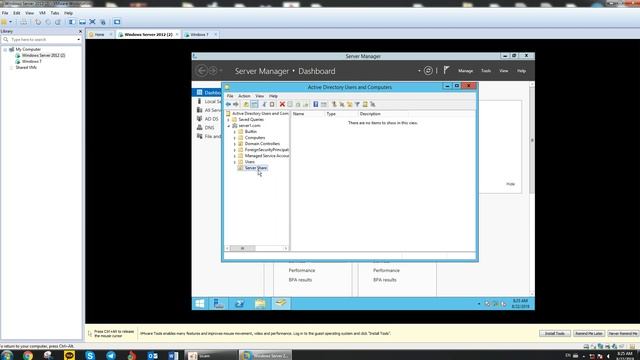640x360 pixels.
Task: Collapse the server1.com domain node
Action: (229, 126)
